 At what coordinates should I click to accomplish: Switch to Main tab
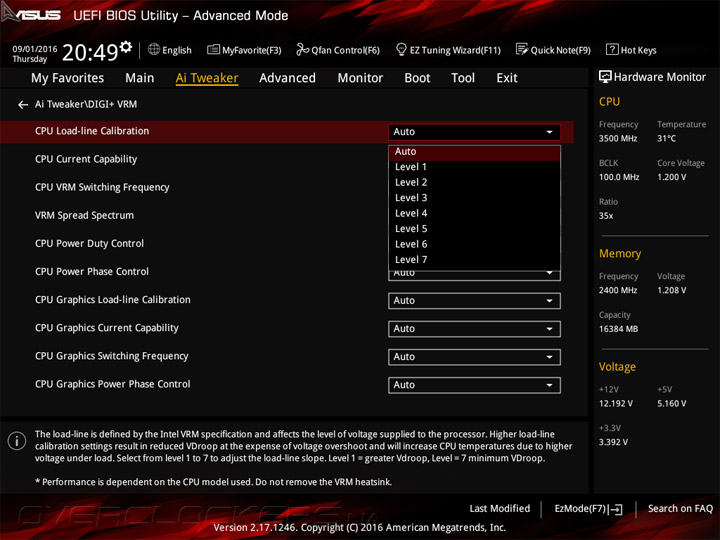pos(140,78)
